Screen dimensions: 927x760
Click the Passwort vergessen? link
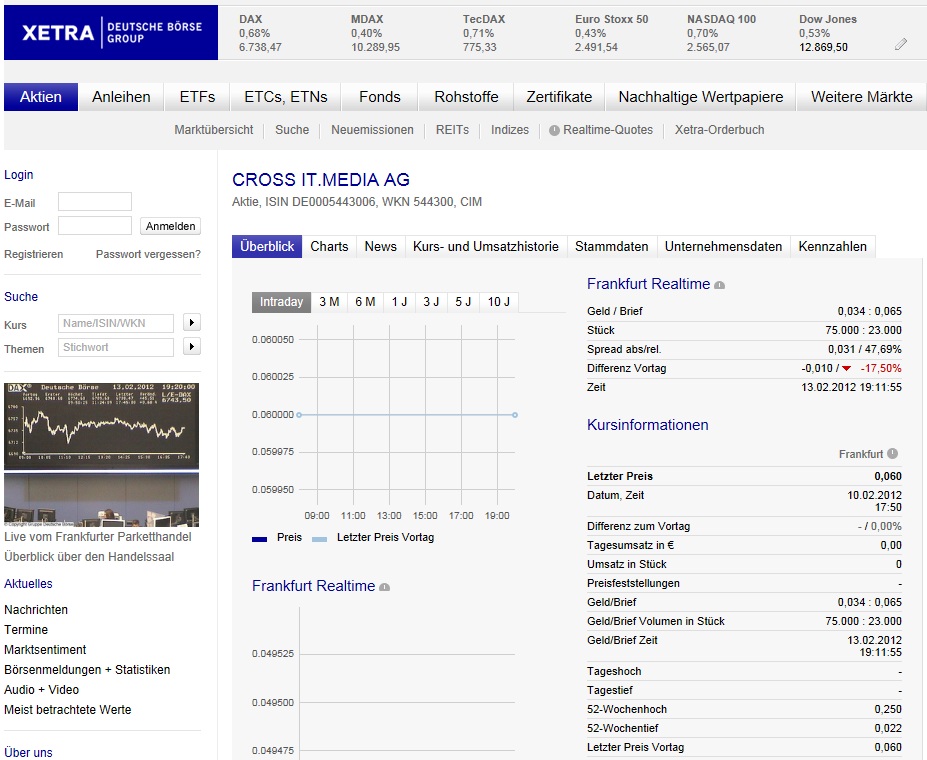[x=148, y=254]
